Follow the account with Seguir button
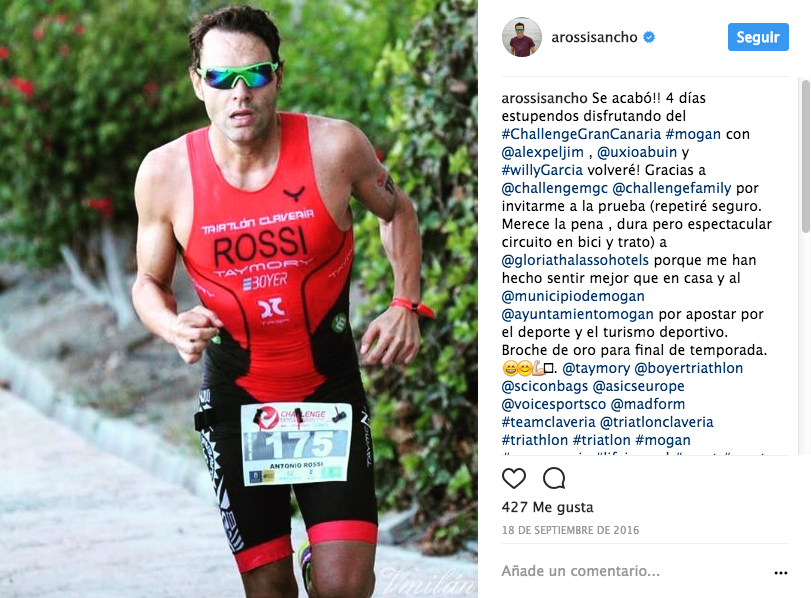 point(758,37)
